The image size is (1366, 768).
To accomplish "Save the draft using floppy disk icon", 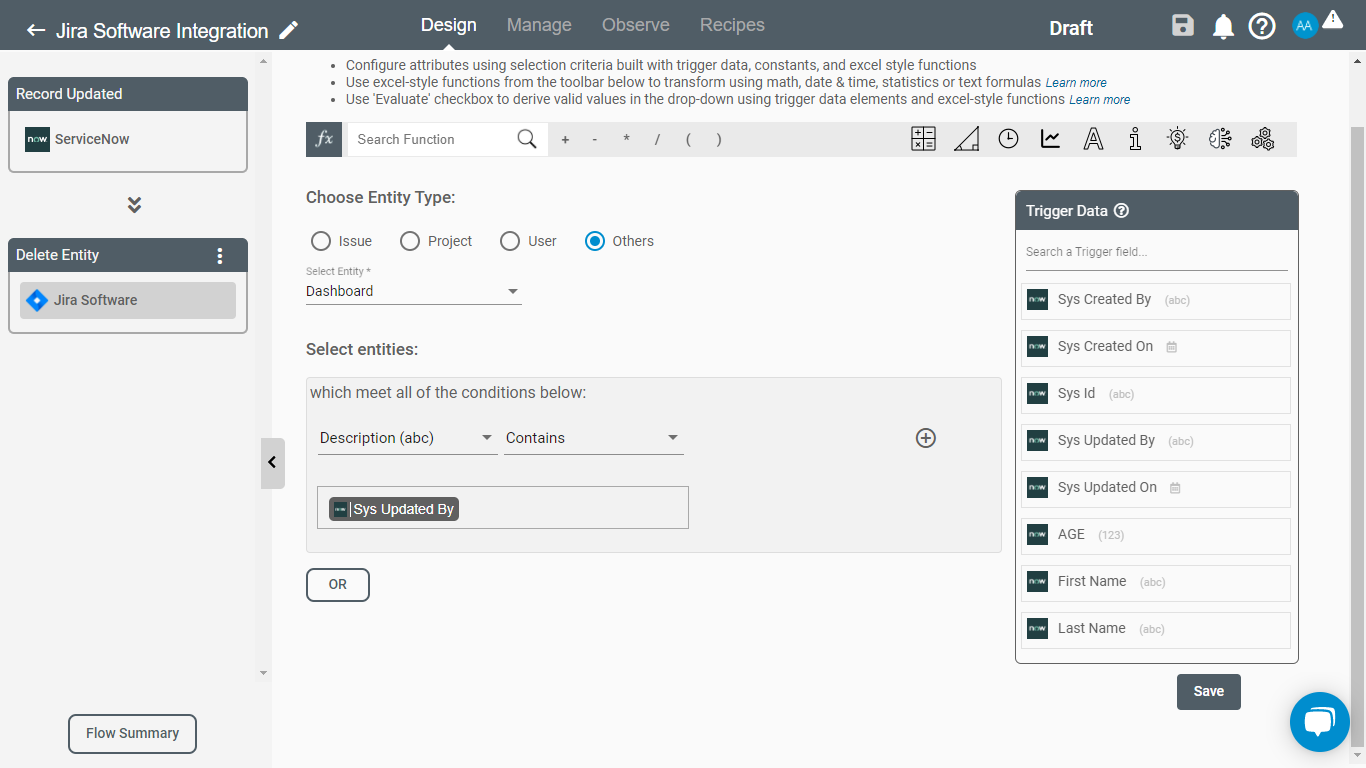I will [1183, 26].
